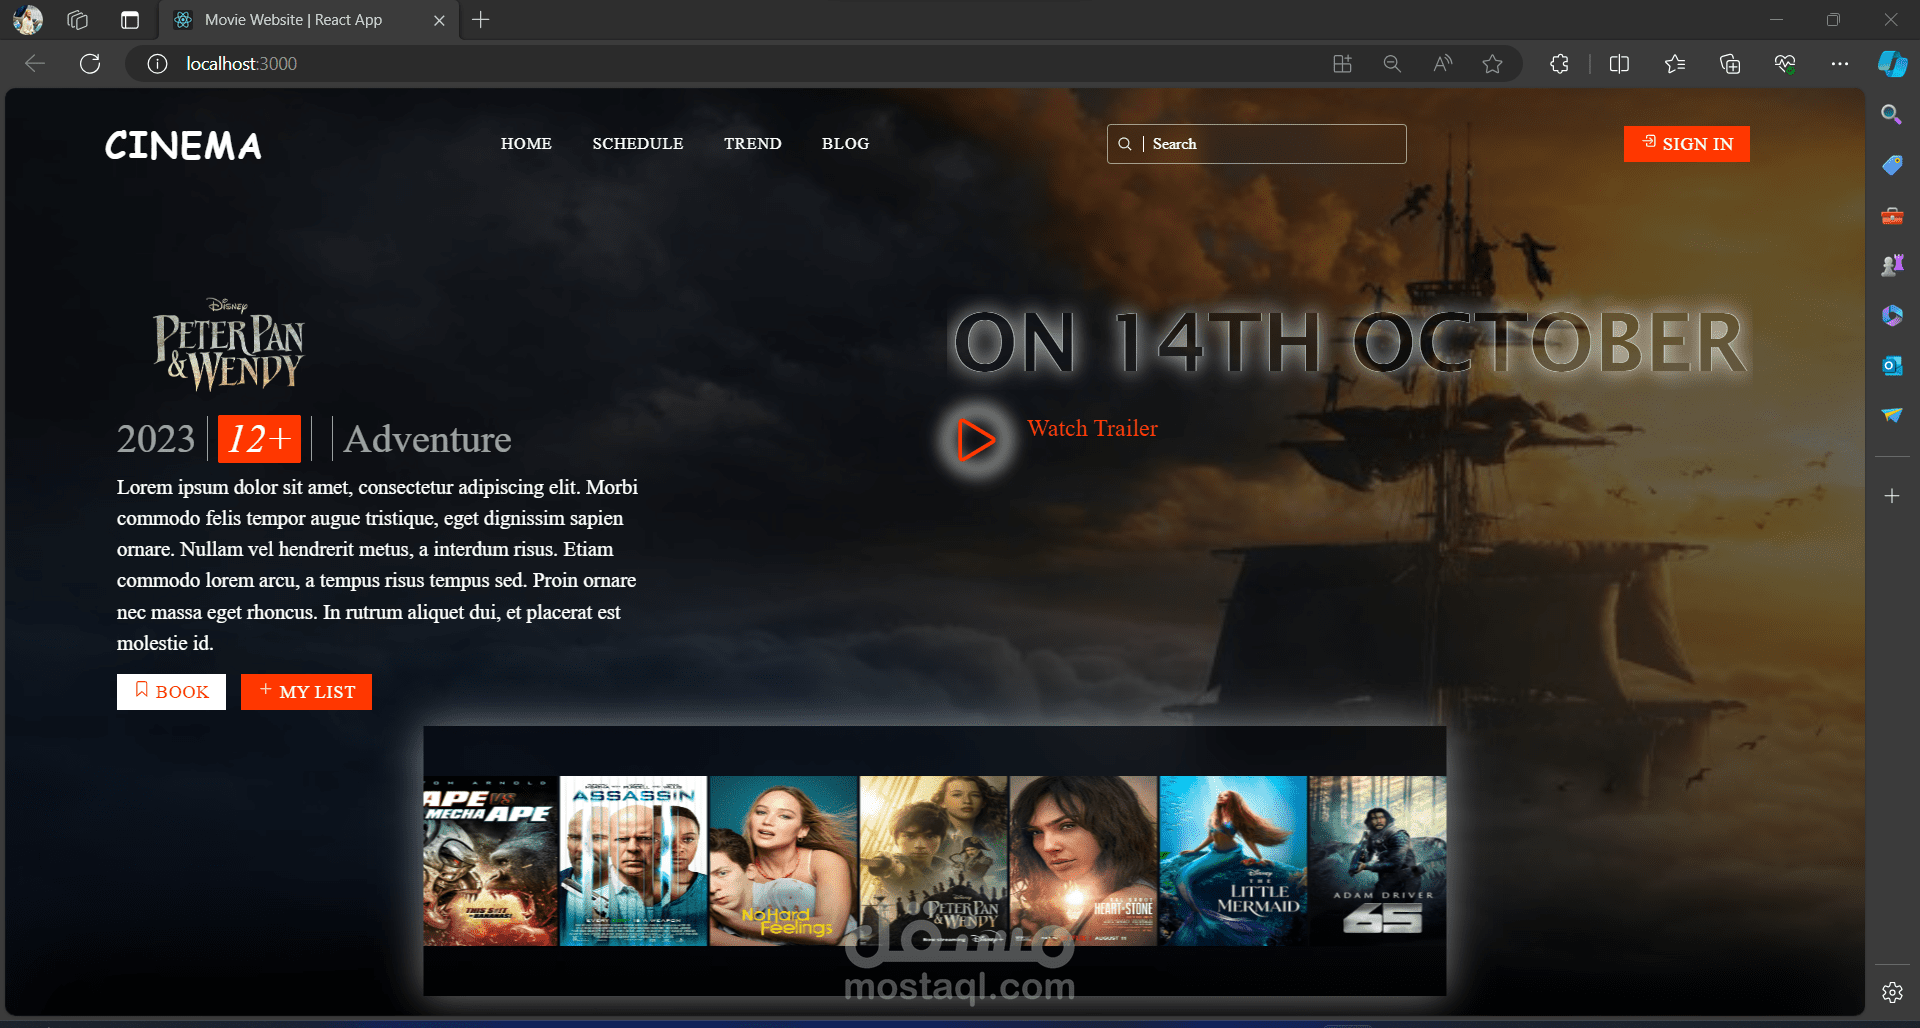This screenshot has height=1028, width=1920.
Task: Close the Movie Website tab
Action: pyautogui.click(x=439, y=20)
